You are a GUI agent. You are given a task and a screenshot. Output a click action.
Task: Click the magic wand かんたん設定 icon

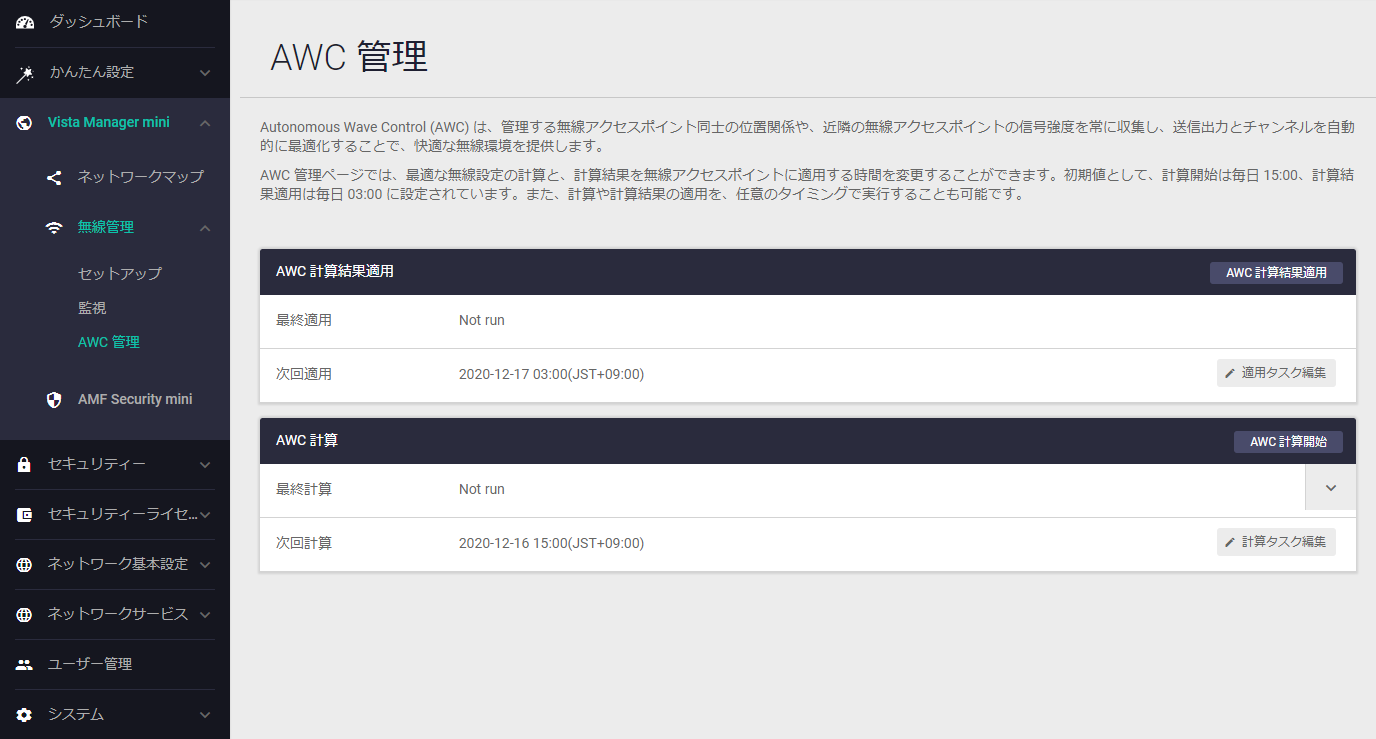[x=25, y=73]
